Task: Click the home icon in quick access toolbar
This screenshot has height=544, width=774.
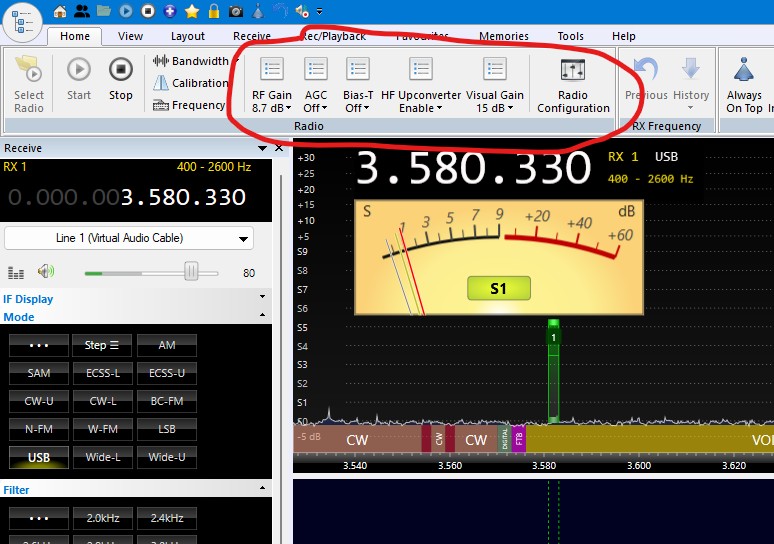Action: click(60, 11)
